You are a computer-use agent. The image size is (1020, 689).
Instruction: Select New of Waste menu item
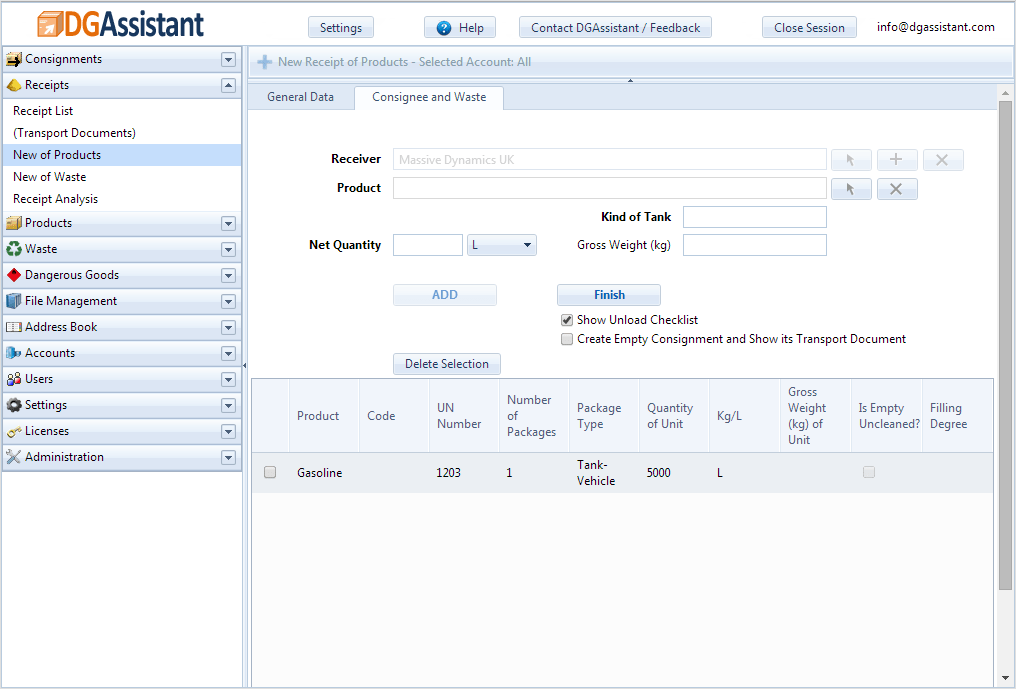122,178
